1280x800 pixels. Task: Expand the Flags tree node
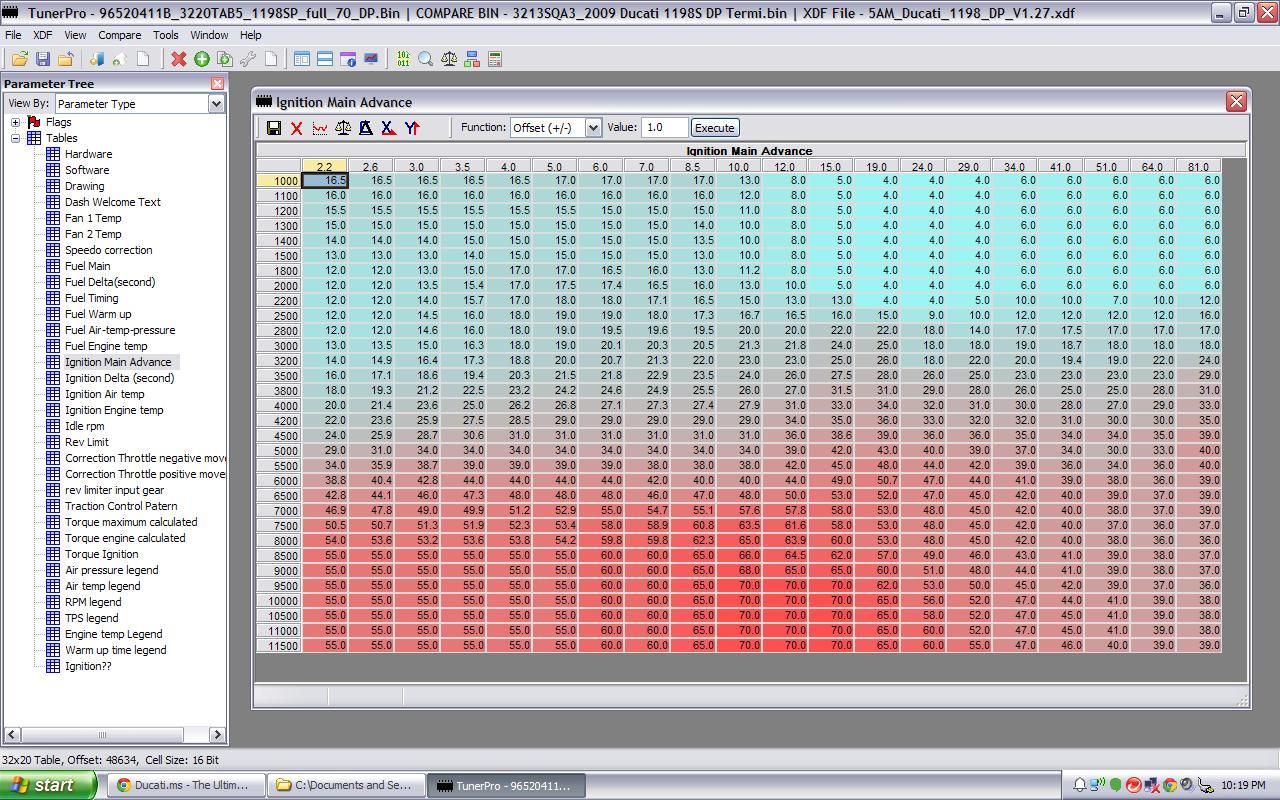pos(16,122)
